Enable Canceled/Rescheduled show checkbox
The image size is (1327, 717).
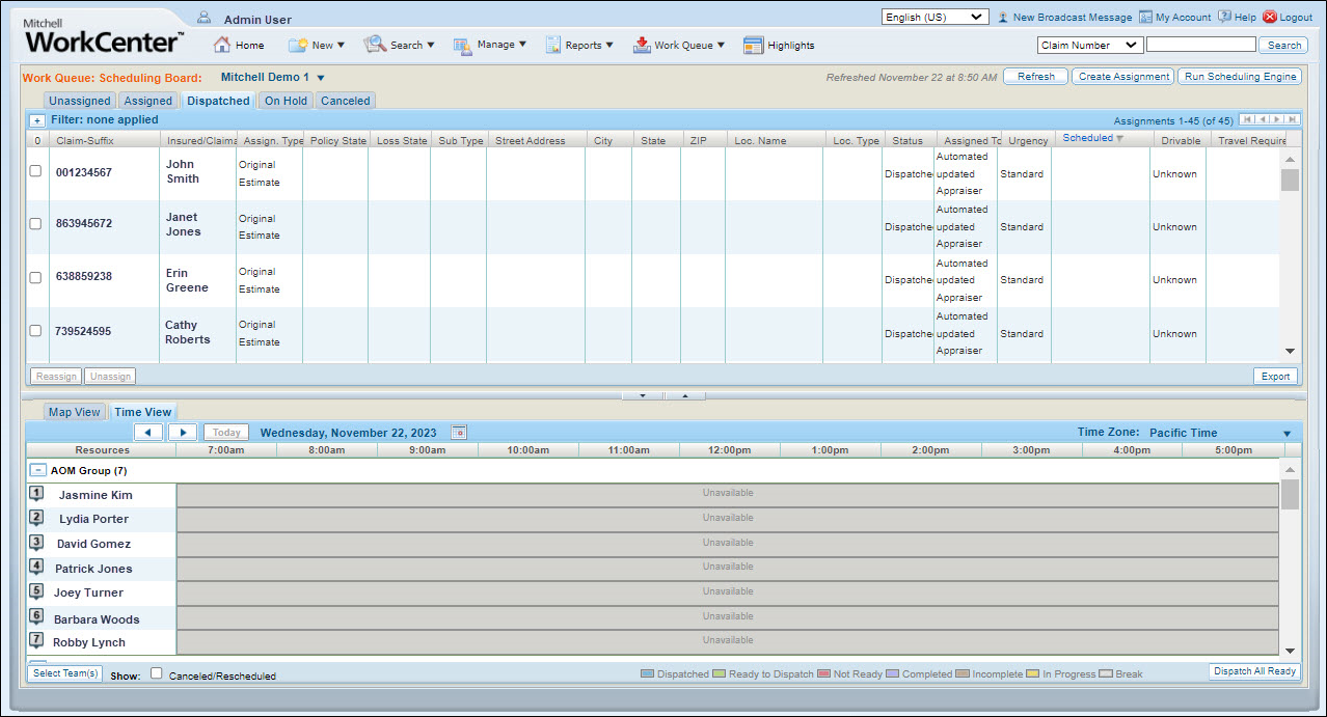point(156,674)
